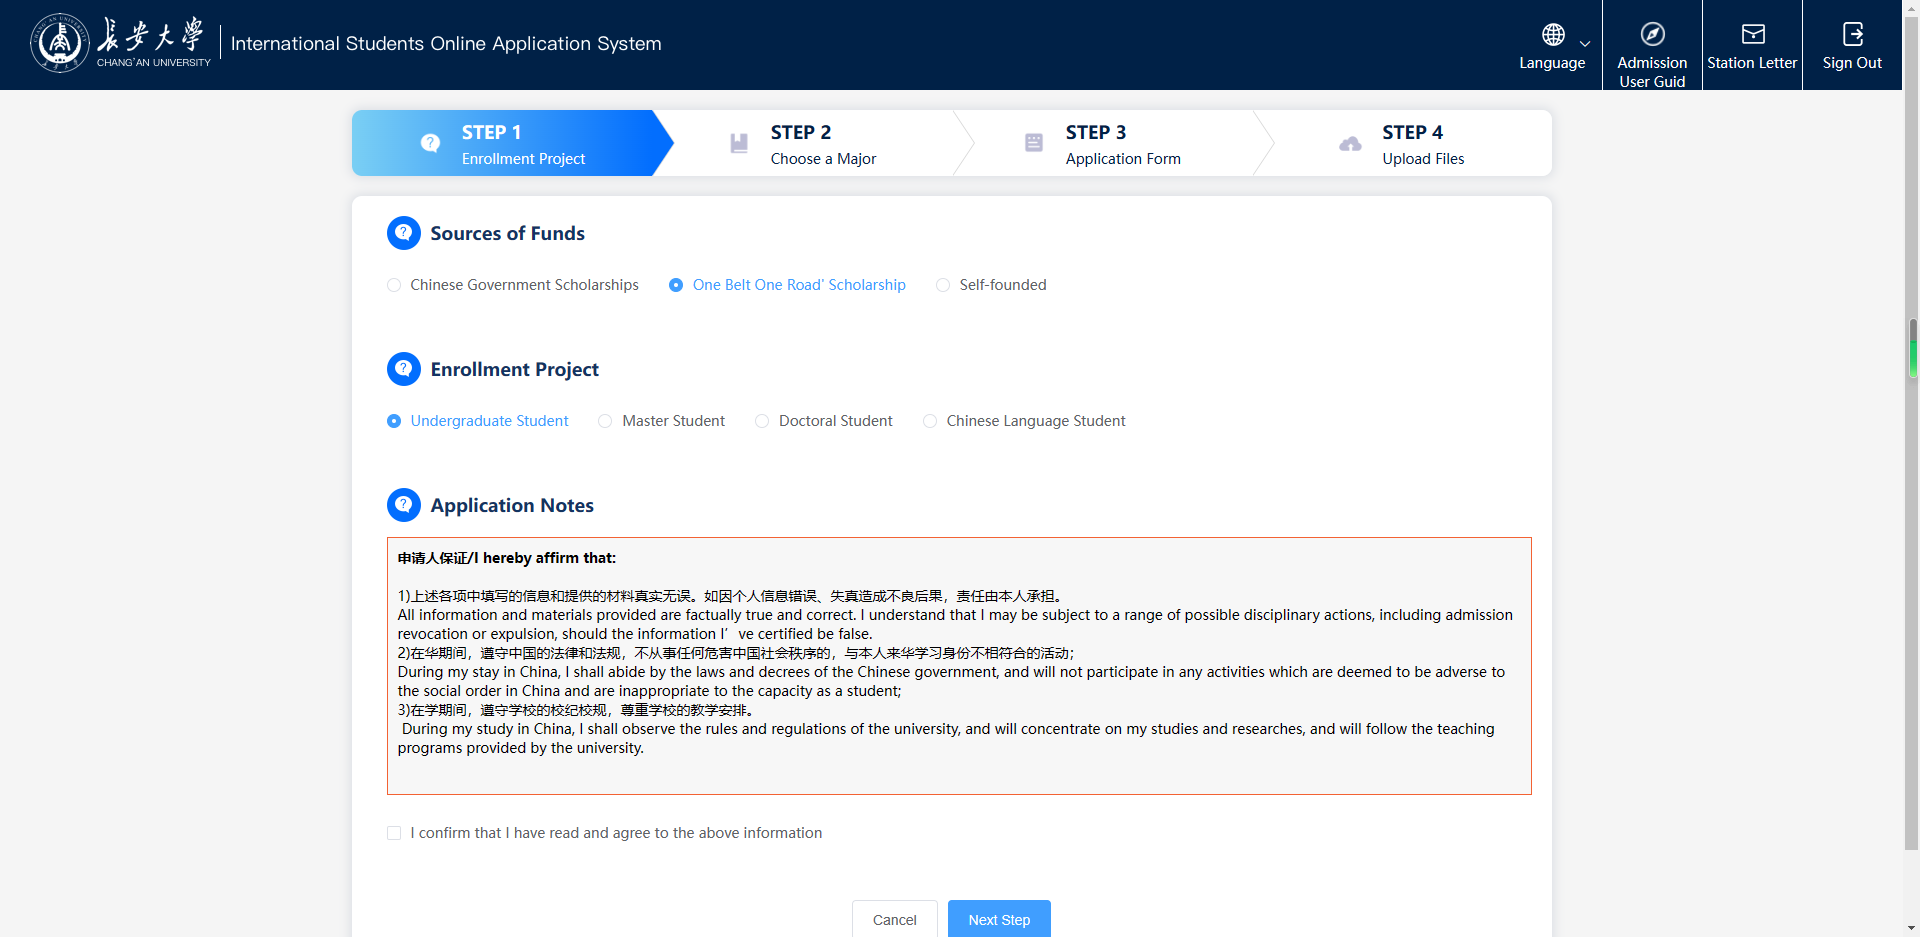Open the Admission User Guide compass icon
The image size is (1920, 937).
click(1652, 35)
